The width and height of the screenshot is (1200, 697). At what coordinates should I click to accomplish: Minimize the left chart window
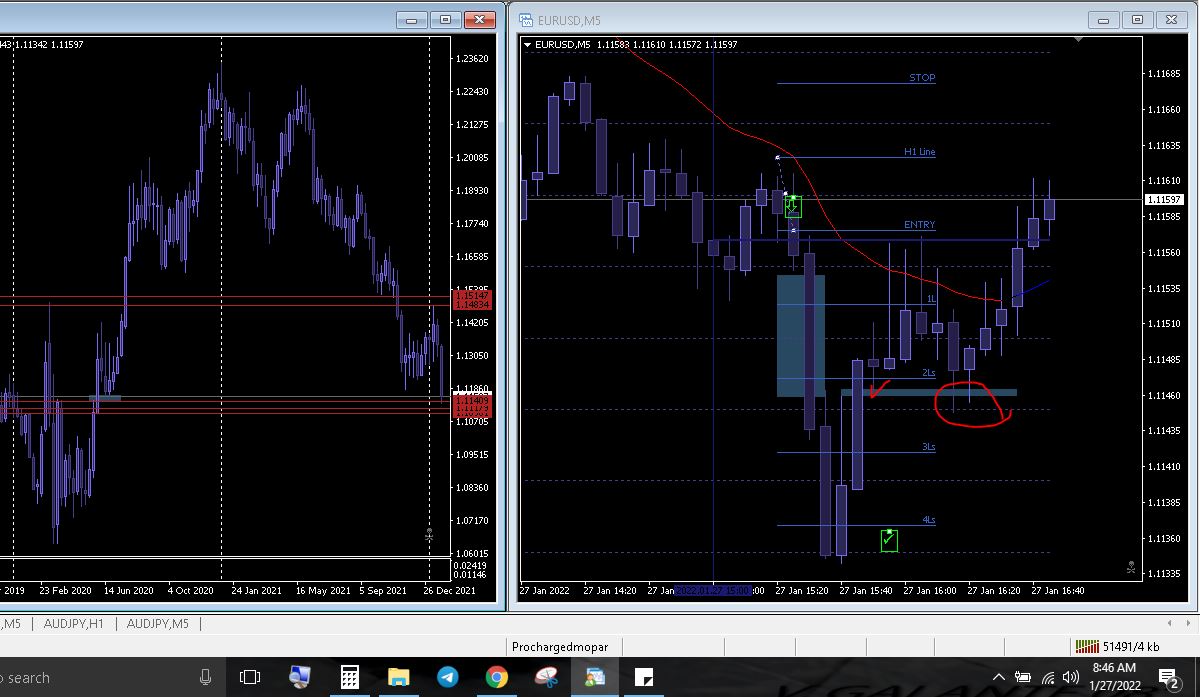pyautogui.click(x=410, y=19)
